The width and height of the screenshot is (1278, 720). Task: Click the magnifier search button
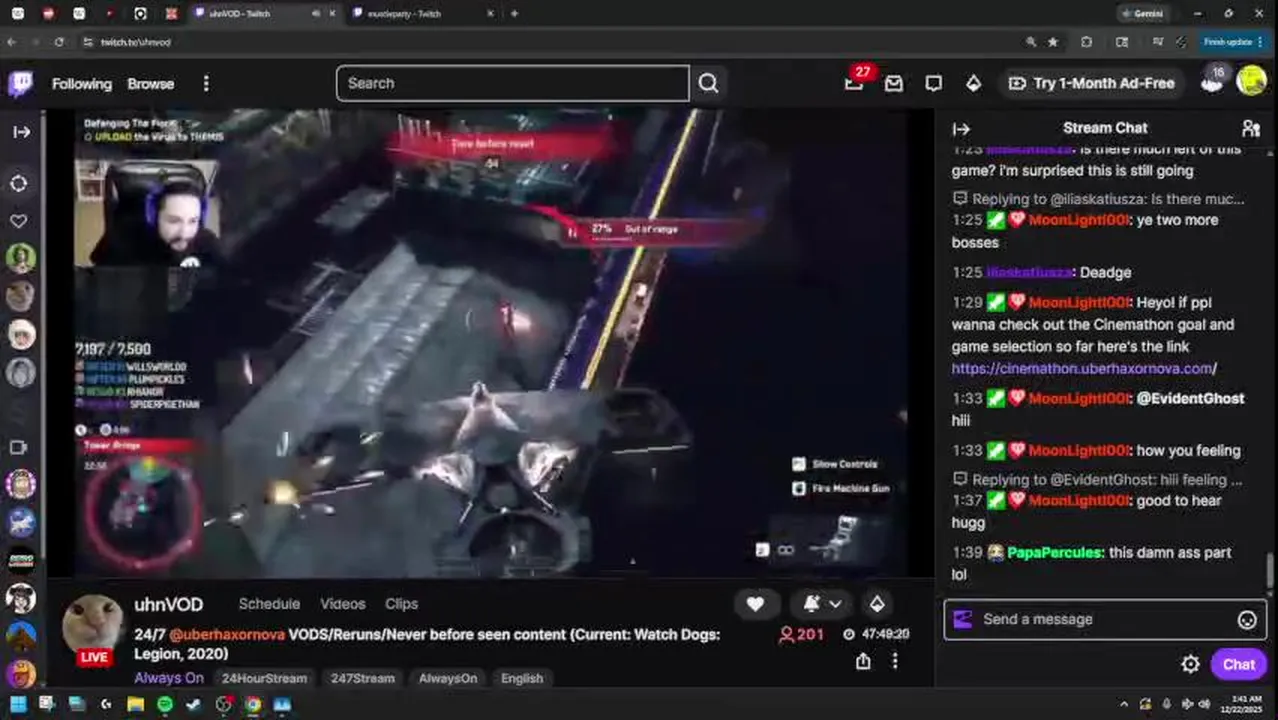(708, 83)
